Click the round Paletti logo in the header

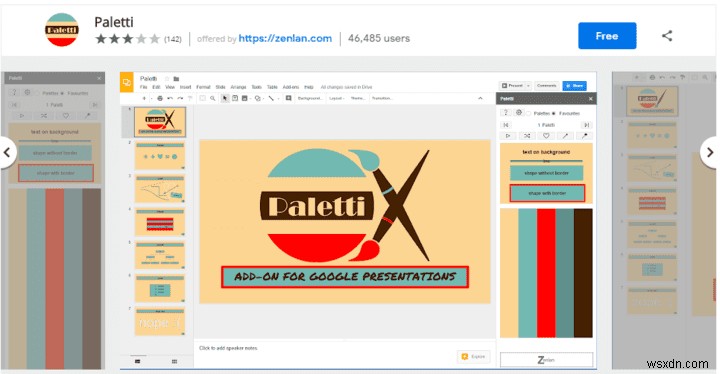pyautogui.click(x=62, y=30)
